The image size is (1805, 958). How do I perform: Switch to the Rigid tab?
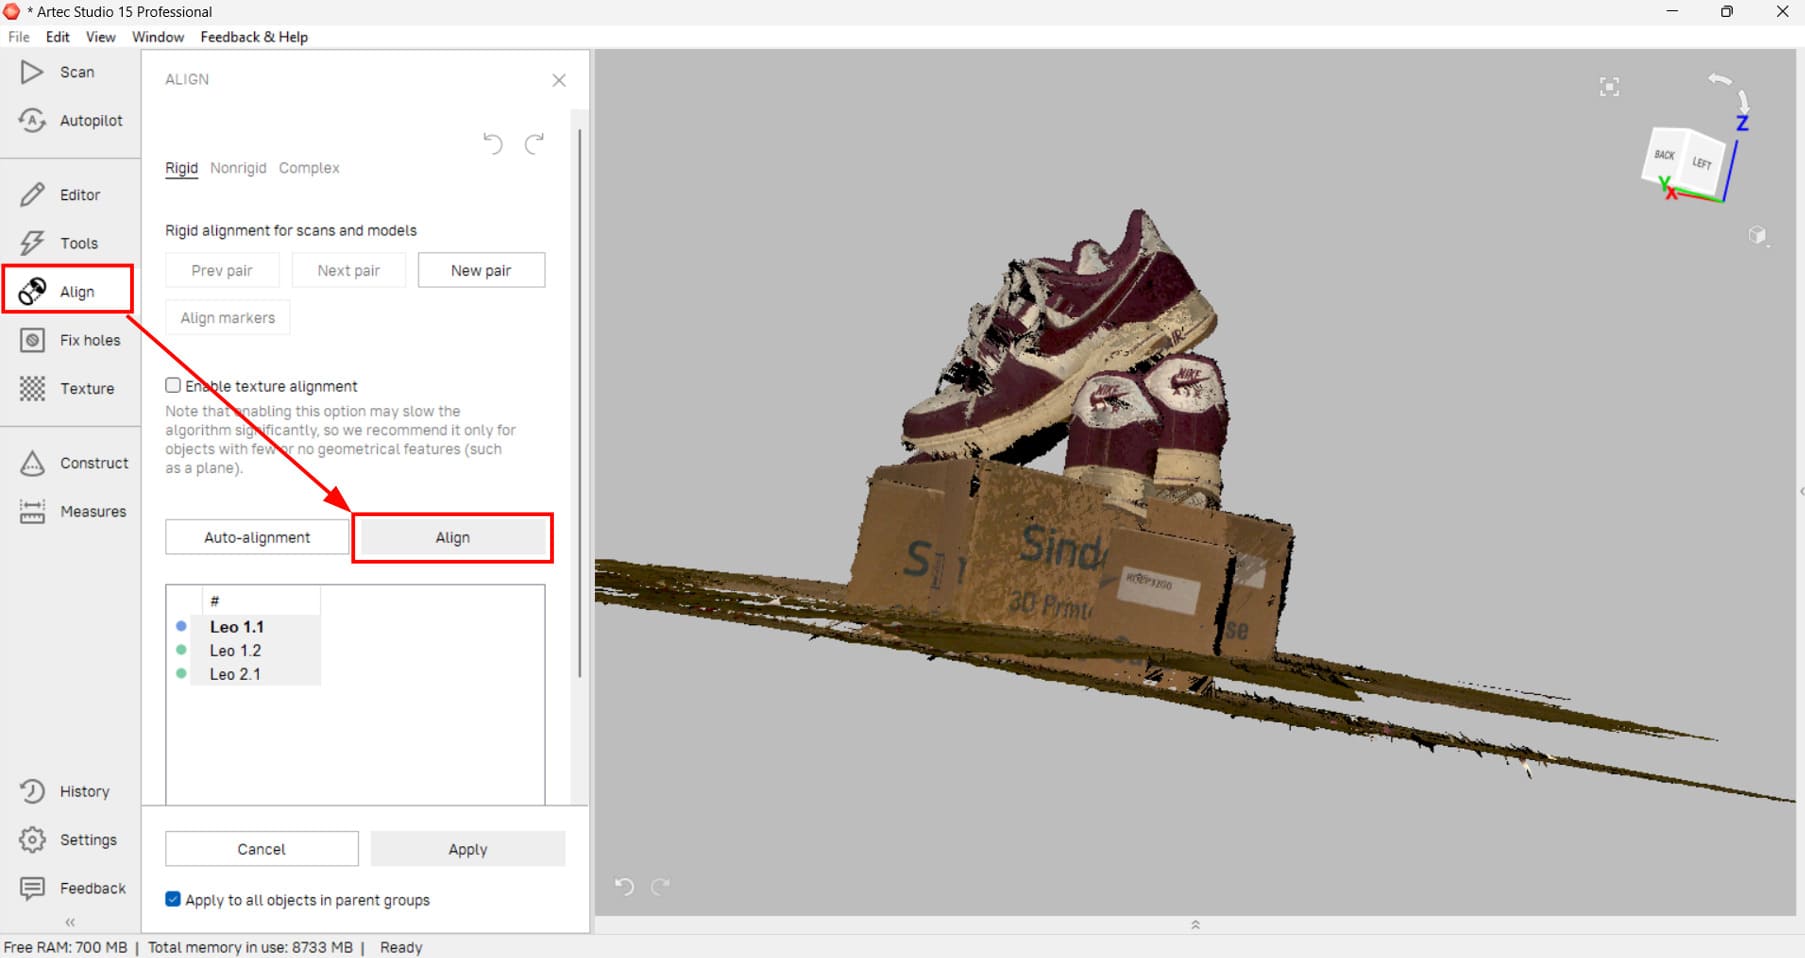(x=181, y=168)
